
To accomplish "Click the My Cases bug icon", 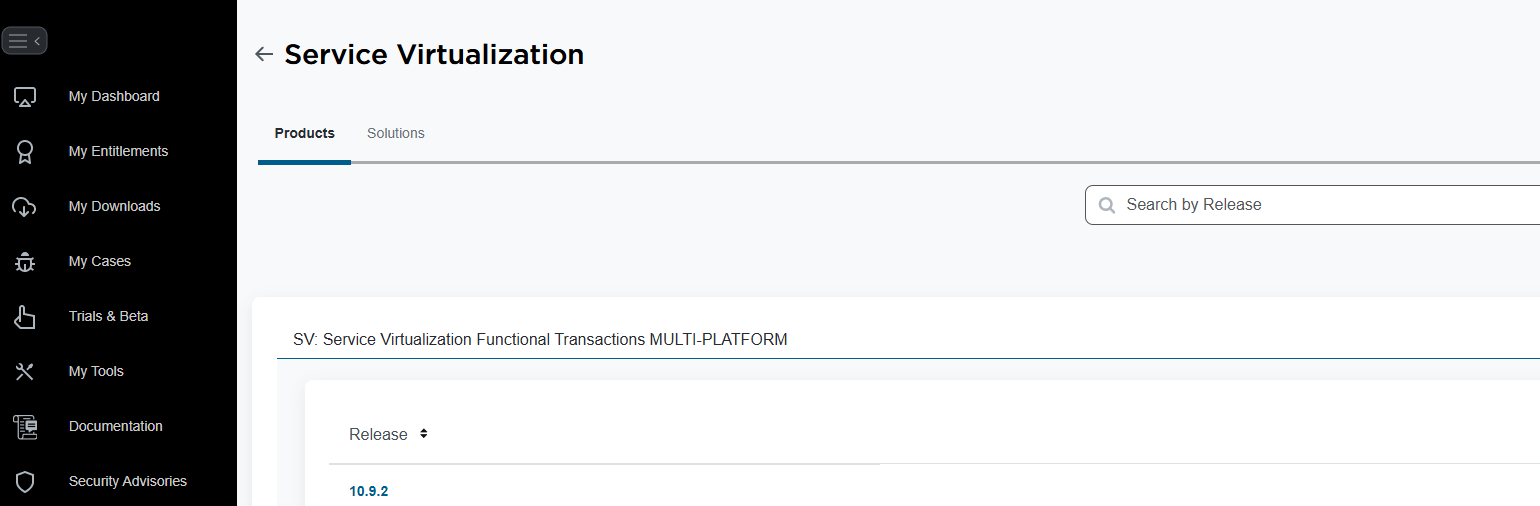I will (25, 262).
